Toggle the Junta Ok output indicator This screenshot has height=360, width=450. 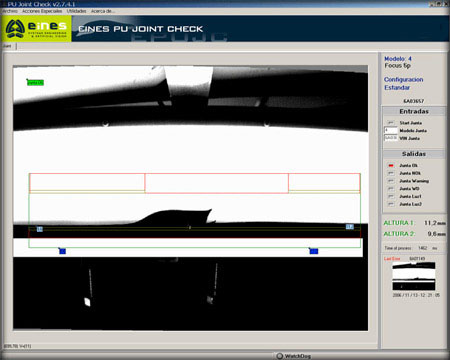tap(391, 165)
